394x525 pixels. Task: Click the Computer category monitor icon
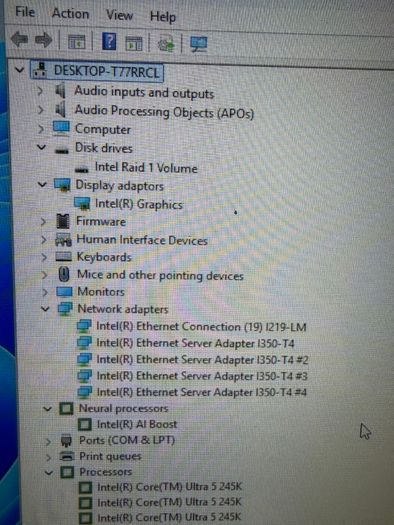tap(62, 128)
